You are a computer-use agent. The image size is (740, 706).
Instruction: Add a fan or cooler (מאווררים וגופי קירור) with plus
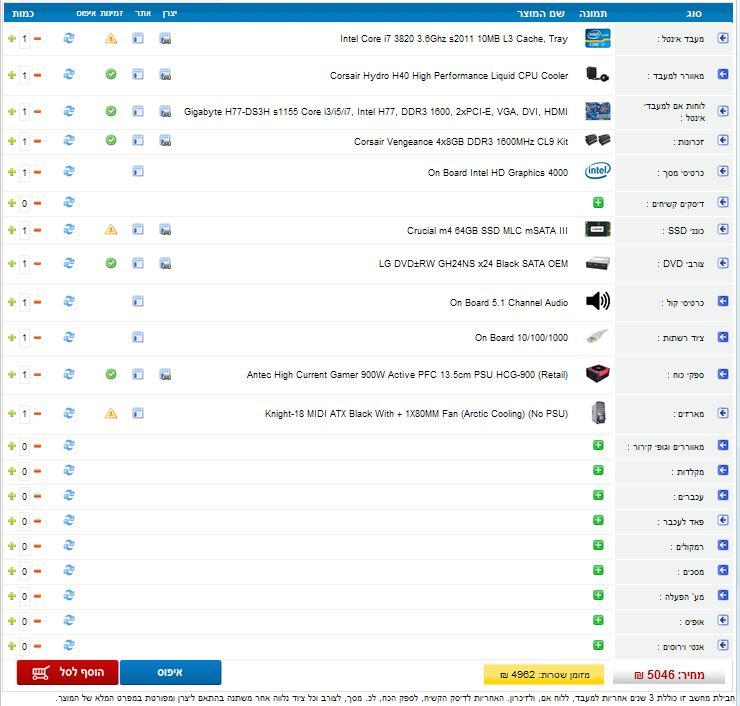(598, 445)
